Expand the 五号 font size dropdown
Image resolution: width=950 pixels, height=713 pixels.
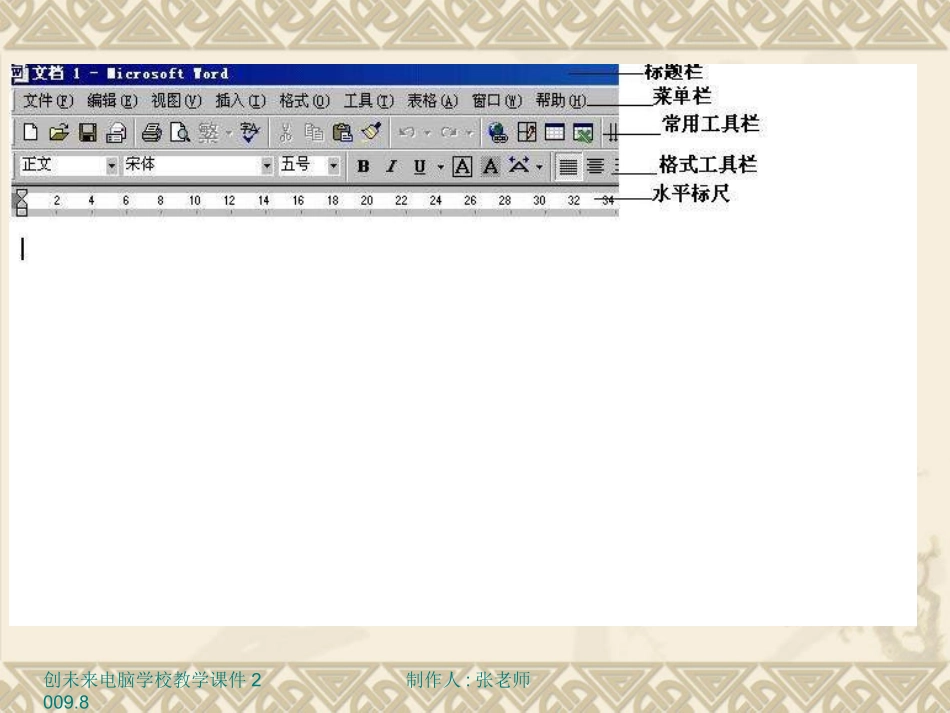(333, 165)
